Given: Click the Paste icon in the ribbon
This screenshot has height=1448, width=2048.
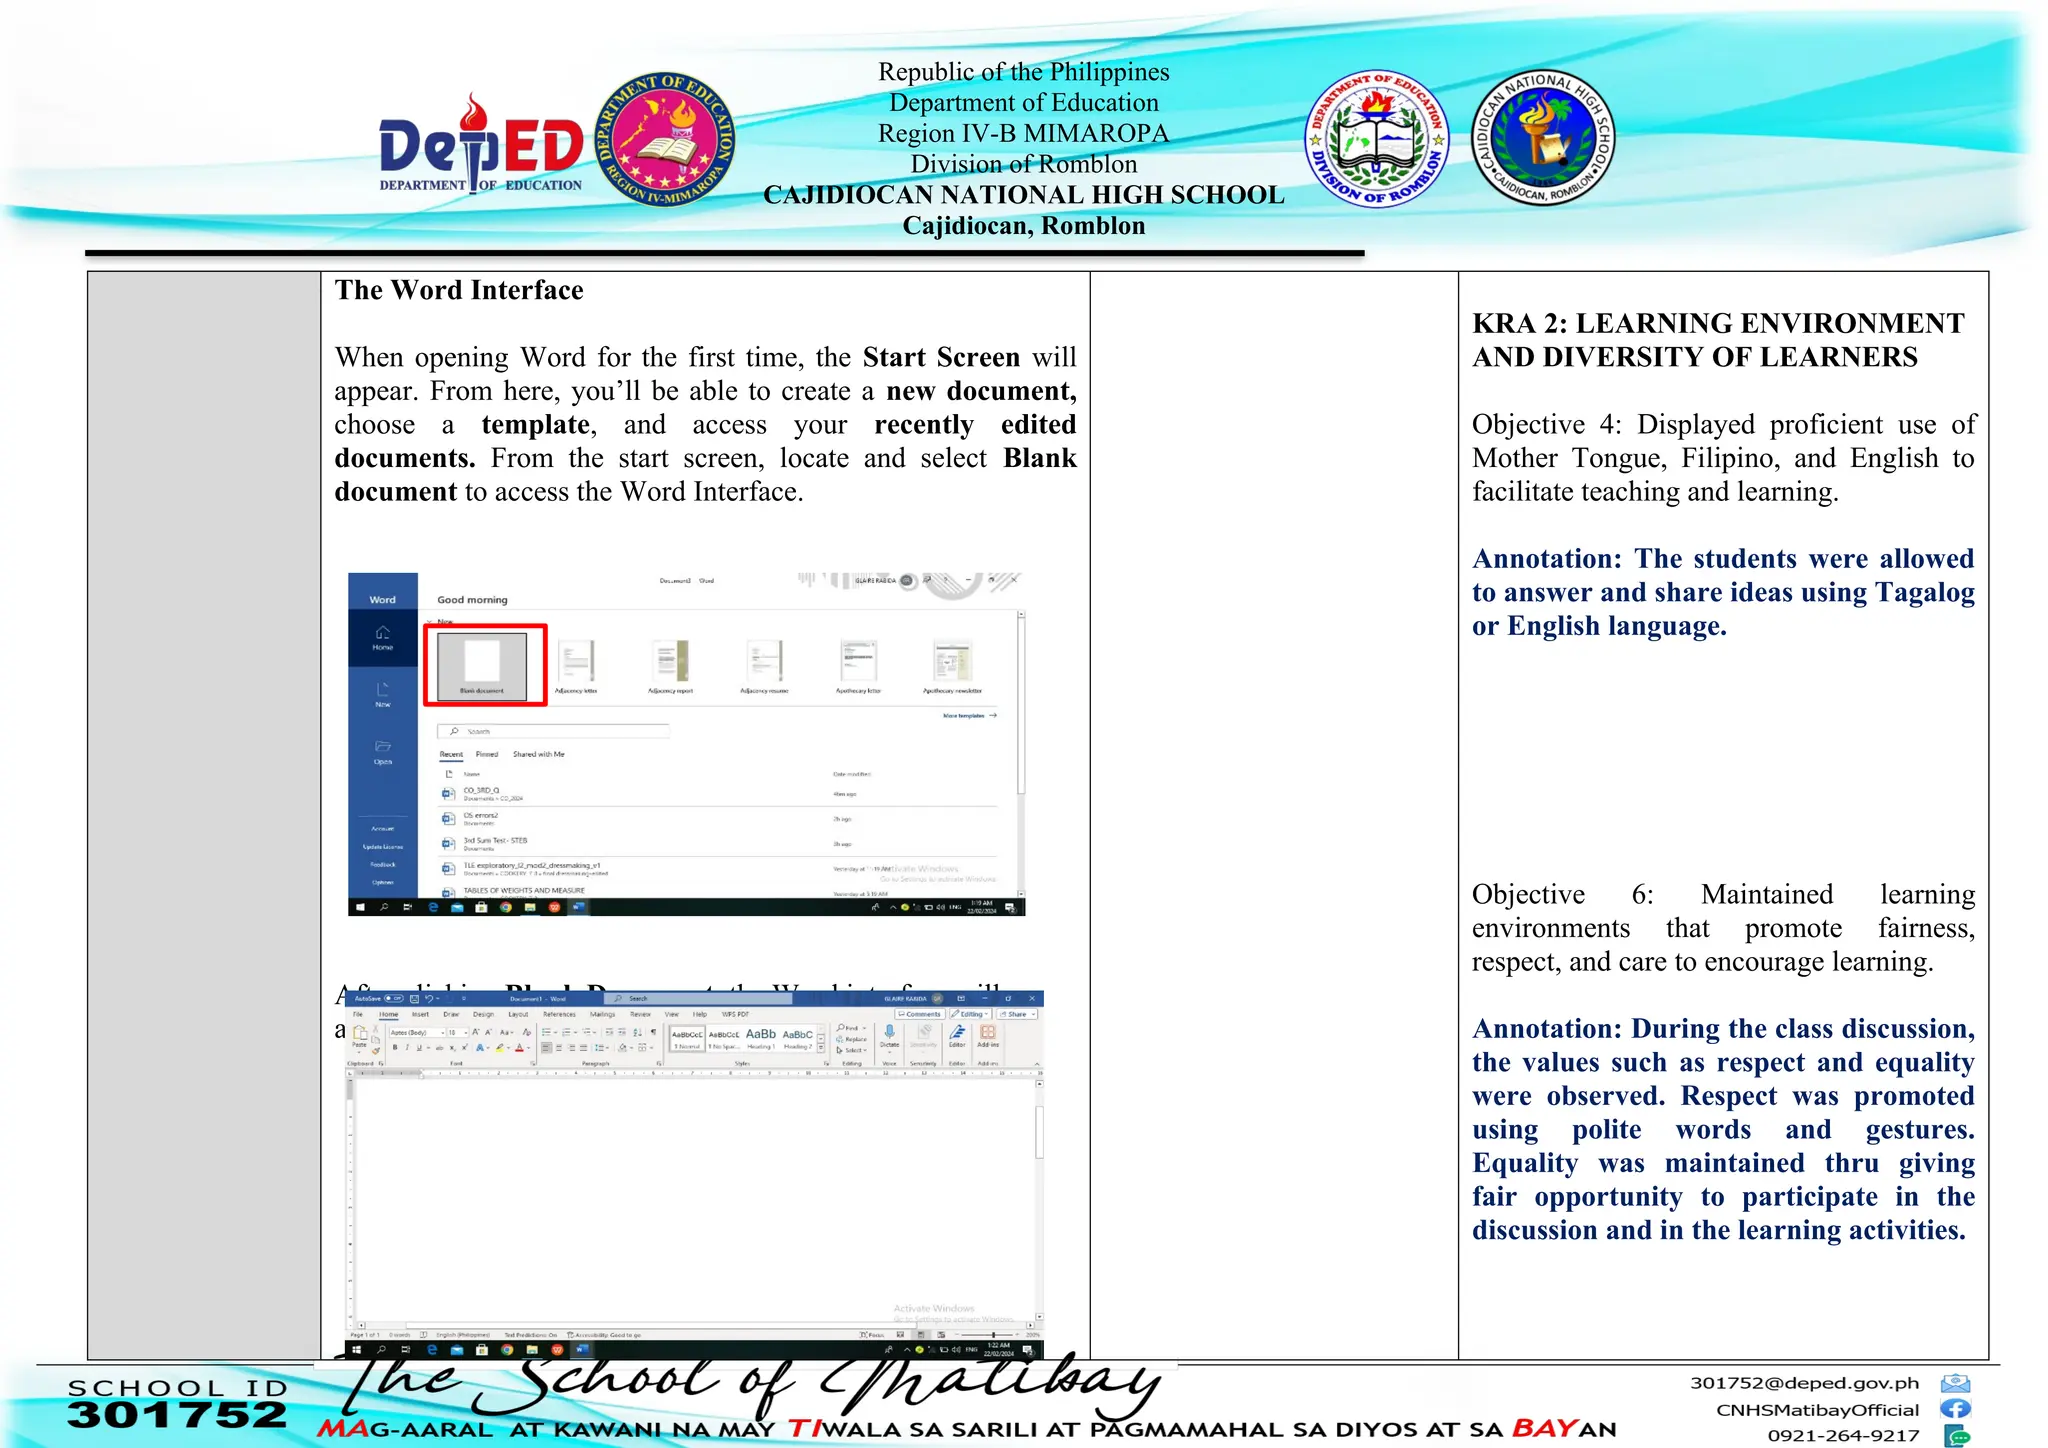Looking at the screenshot, I should tap(359, 1032).
